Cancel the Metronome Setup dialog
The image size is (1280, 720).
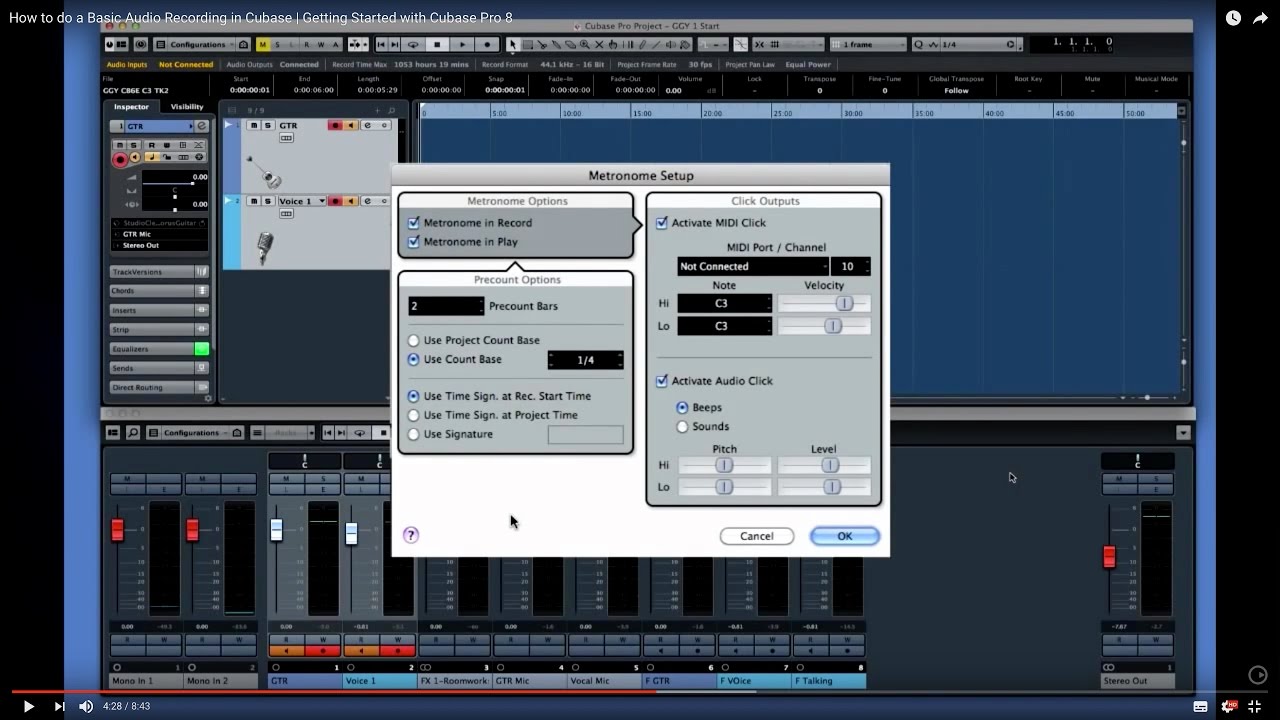tap(757, 535)
